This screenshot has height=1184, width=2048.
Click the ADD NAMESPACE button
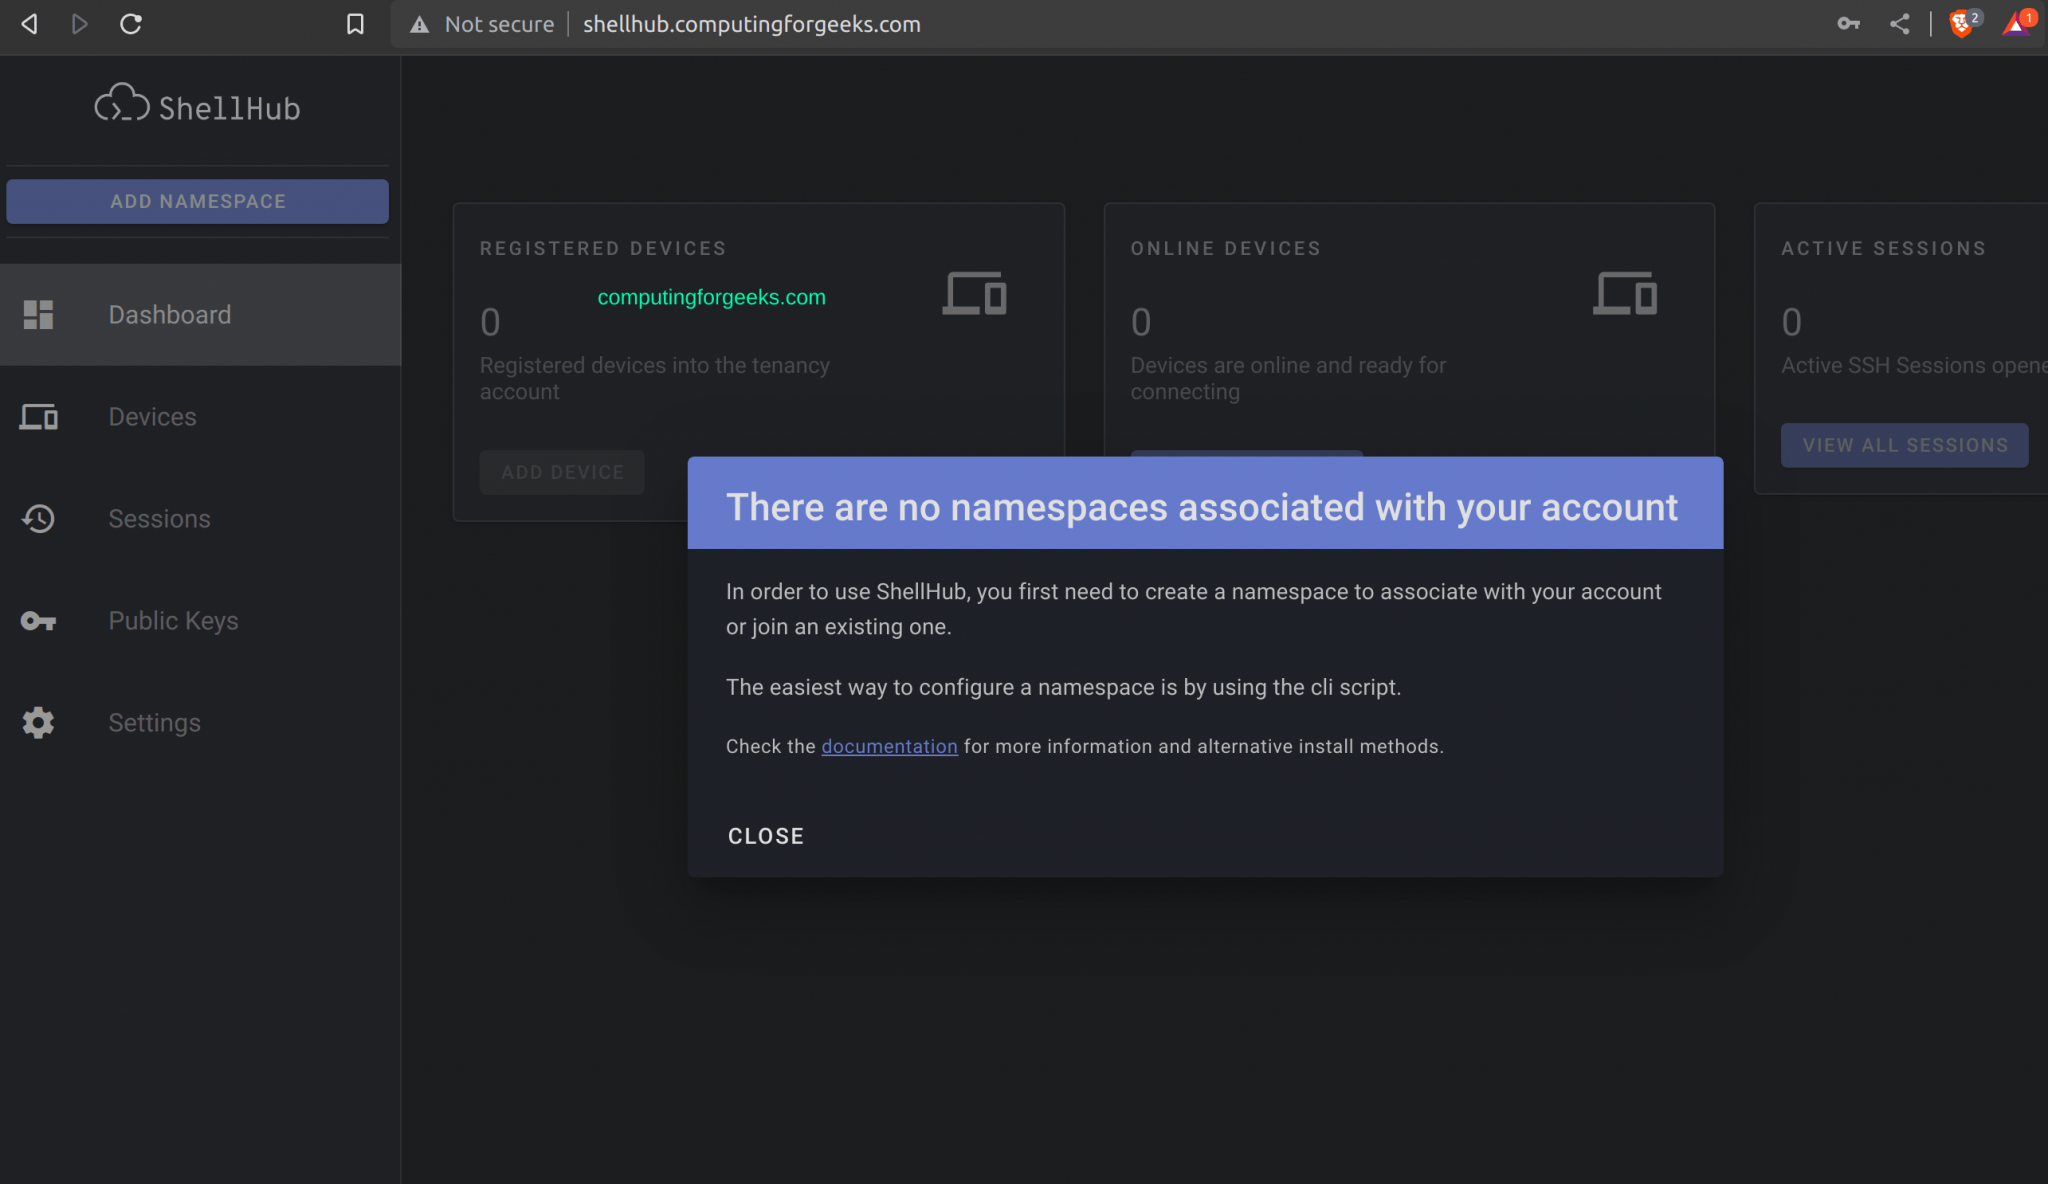click(197, 201)
